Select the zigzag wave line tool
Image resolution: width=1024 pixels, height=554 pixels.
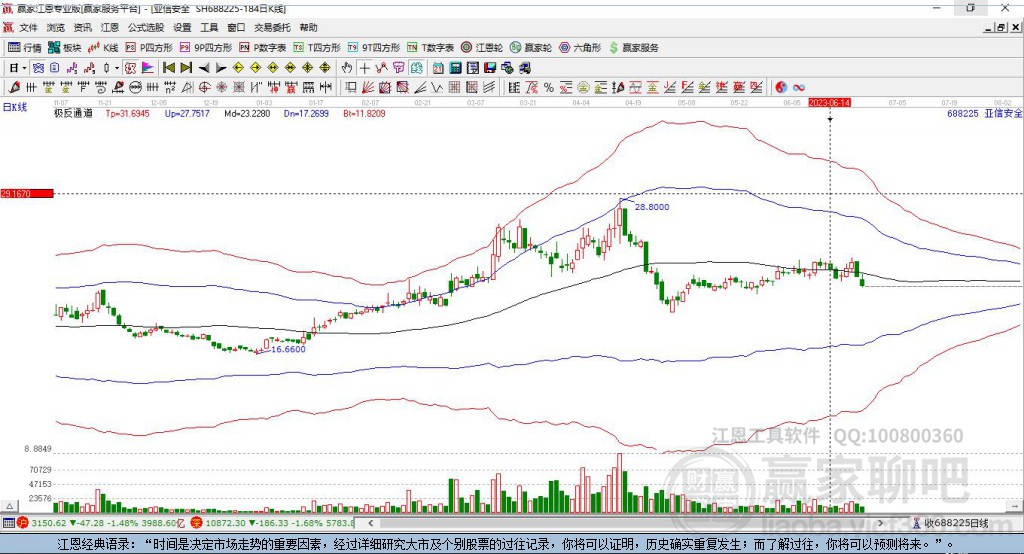tap(438, 88)
